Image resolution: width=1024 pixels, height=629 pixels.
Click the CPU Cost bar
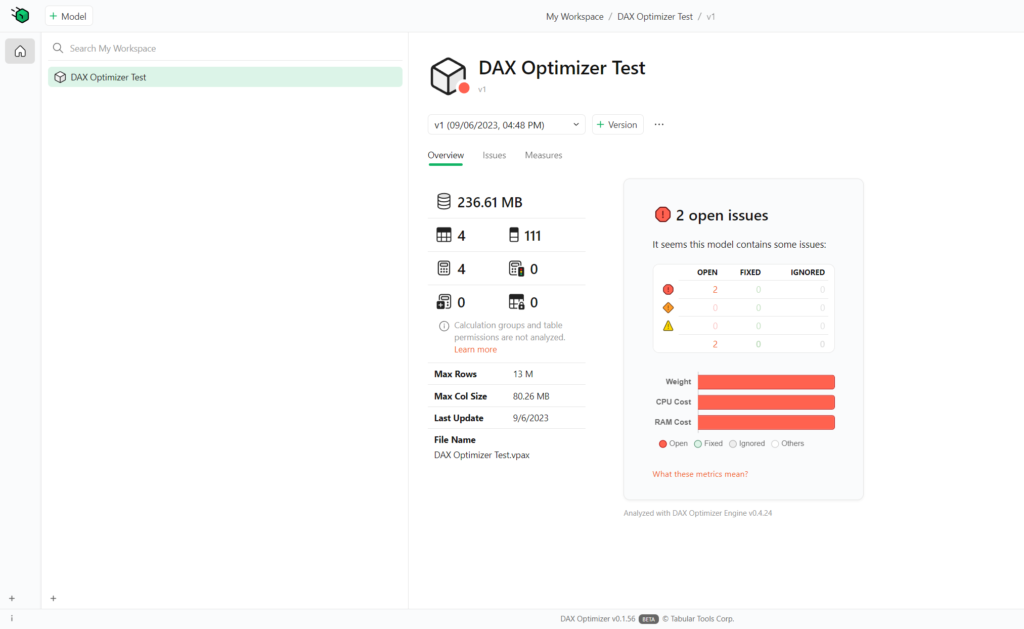(x=766, y=402)
